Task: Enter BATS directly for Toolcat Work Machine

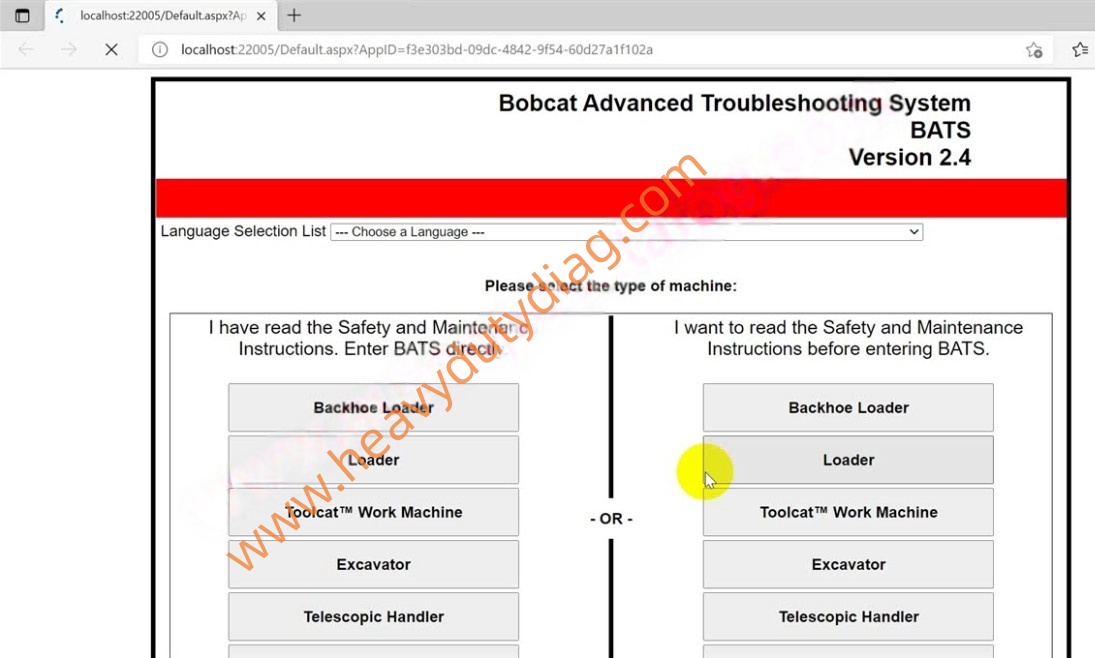Action: coord(373,512)
